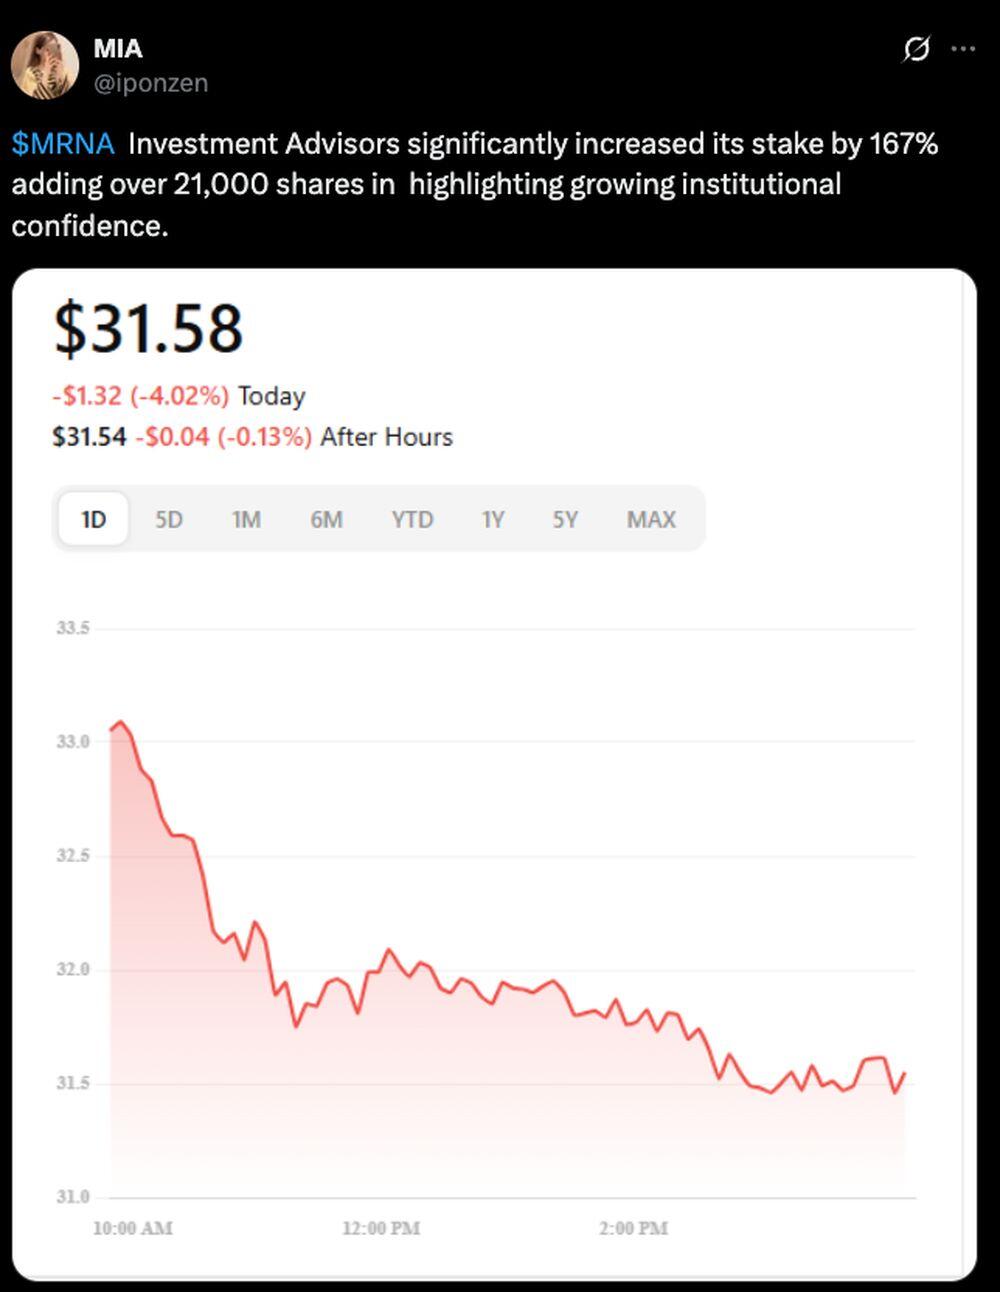The image size is (1000, 1292).
Task: Show the MAX price history range
Action: point(651,519)
